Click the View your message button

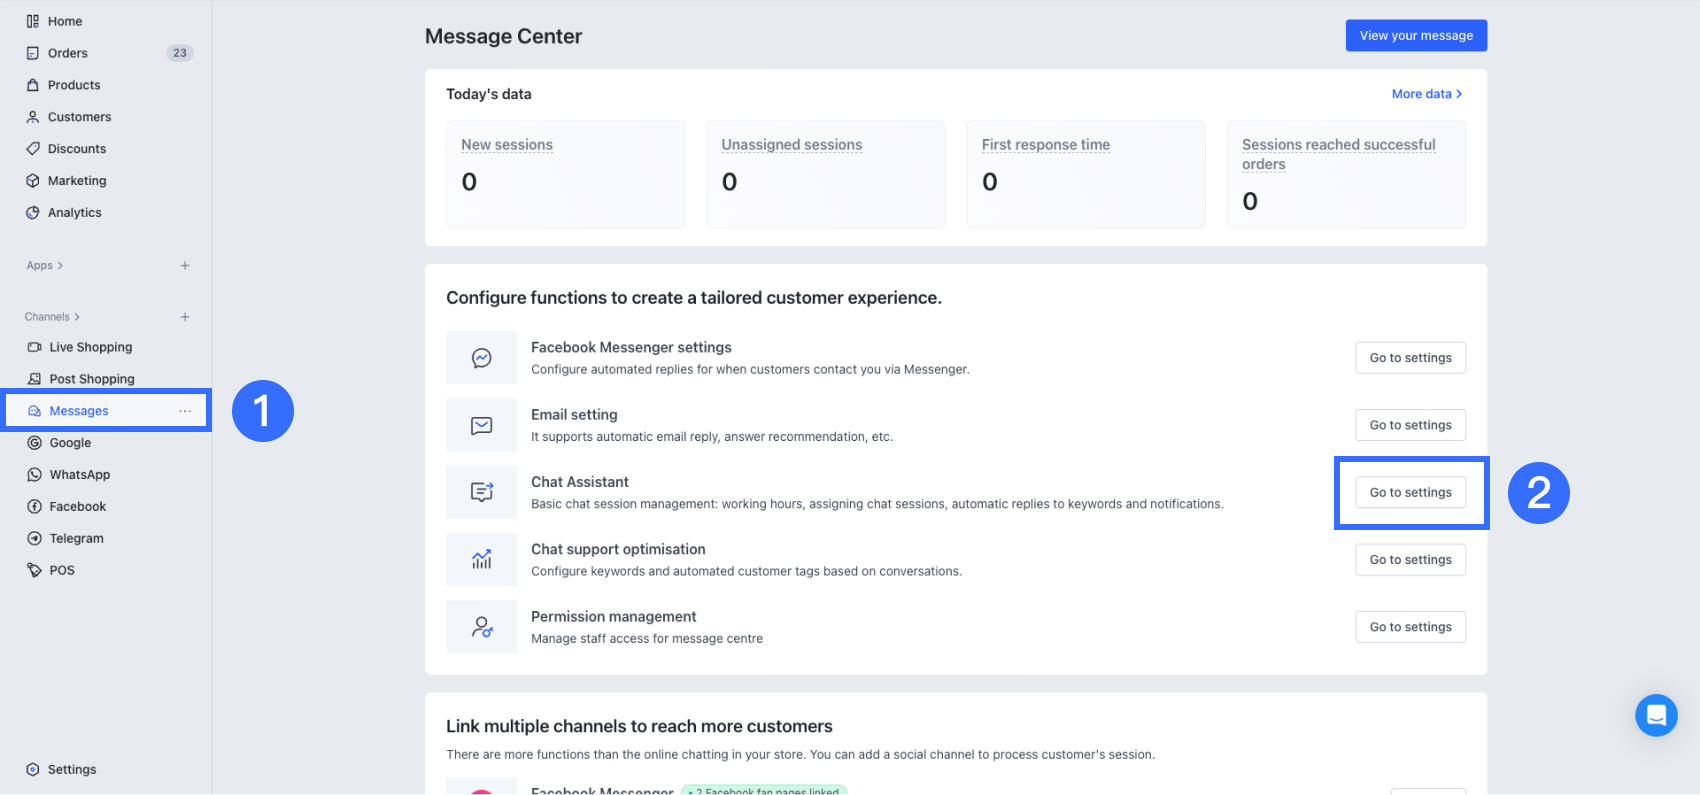[x=1415, y=36]
